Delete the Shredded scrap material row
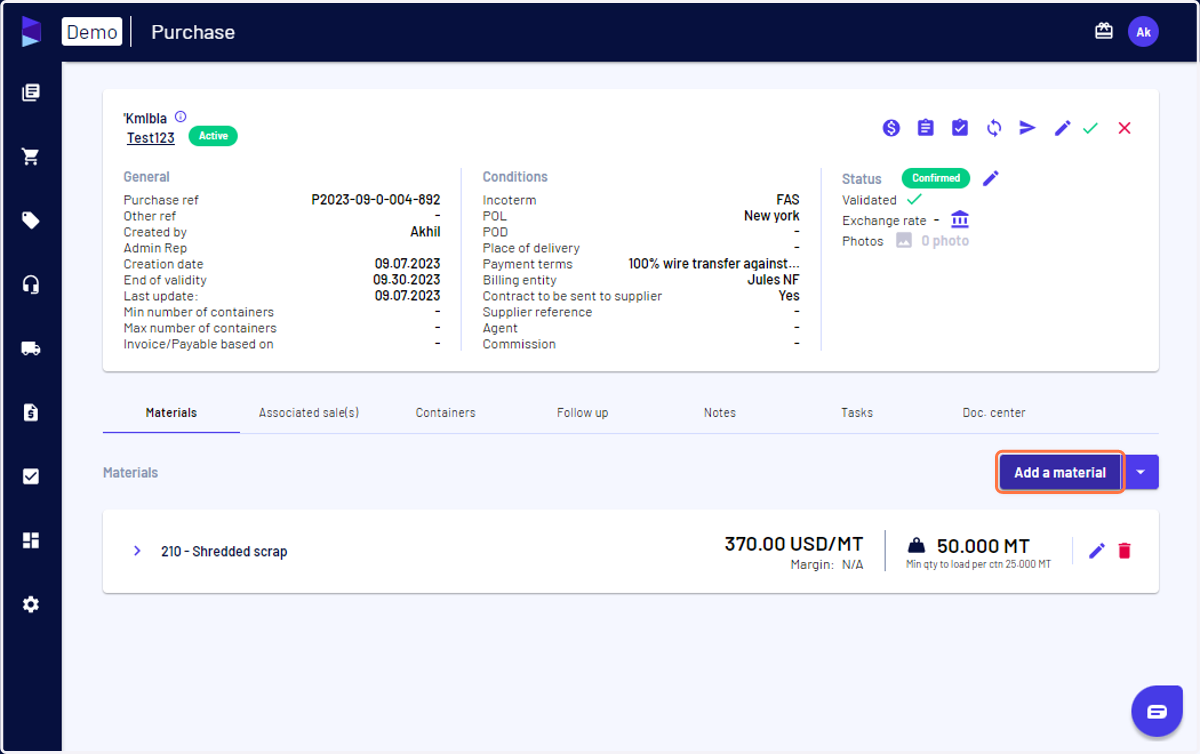The image size is (1200, 754). pos(1125,551)
